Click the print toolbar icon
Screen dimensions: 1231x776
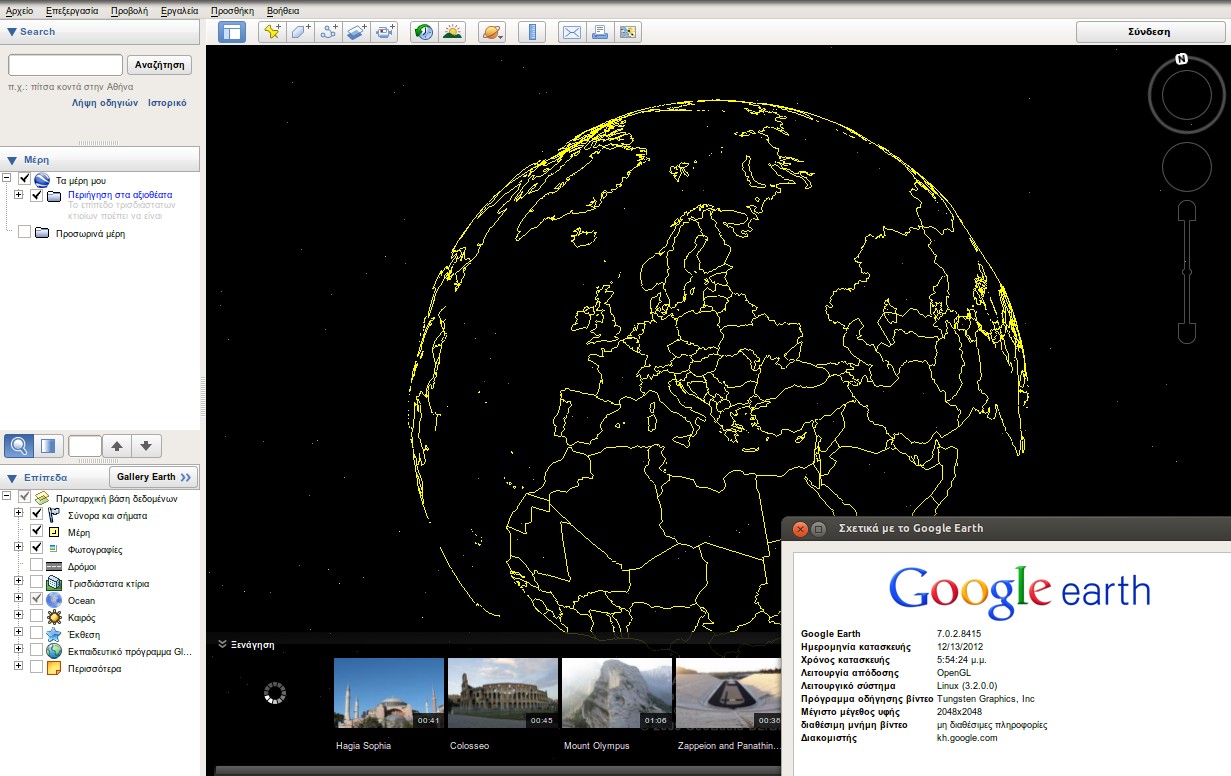click(600, 32)
